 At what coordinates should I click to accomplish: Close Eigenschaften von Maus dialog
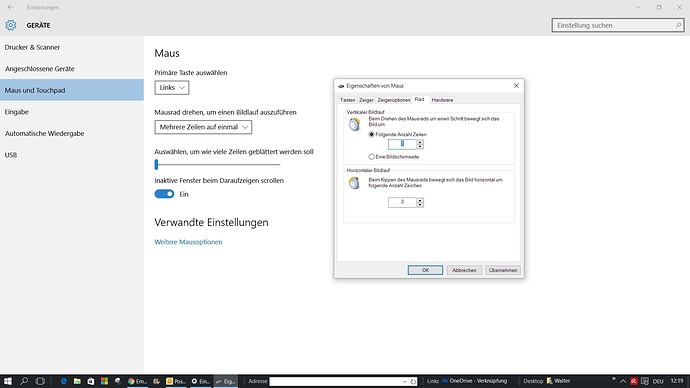[516, 85]
